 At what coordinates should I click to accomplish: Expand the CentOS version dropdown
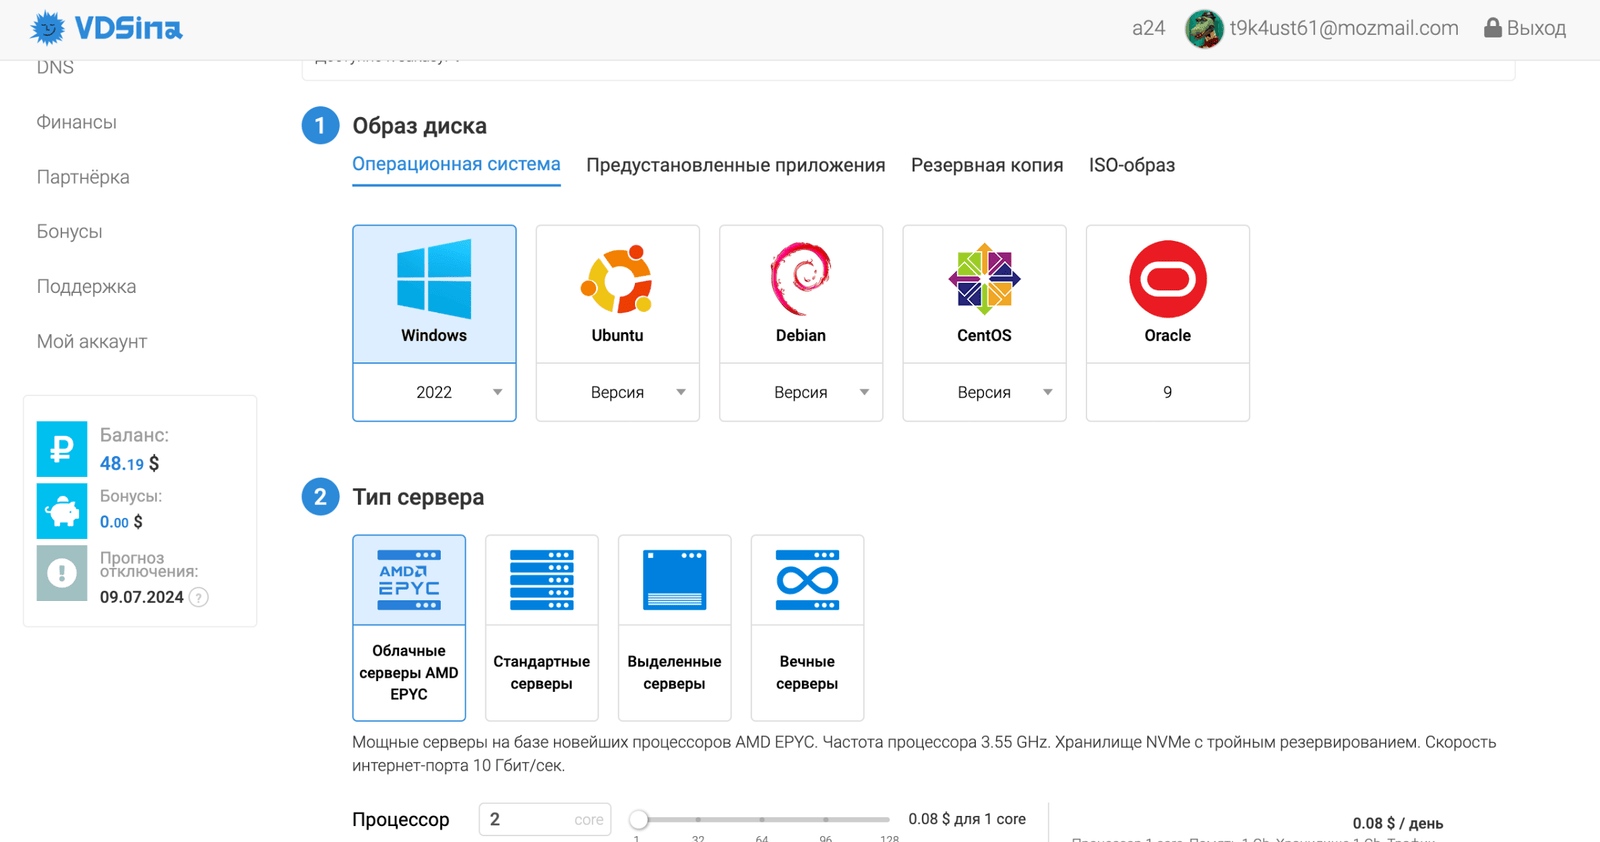(984, 392)
